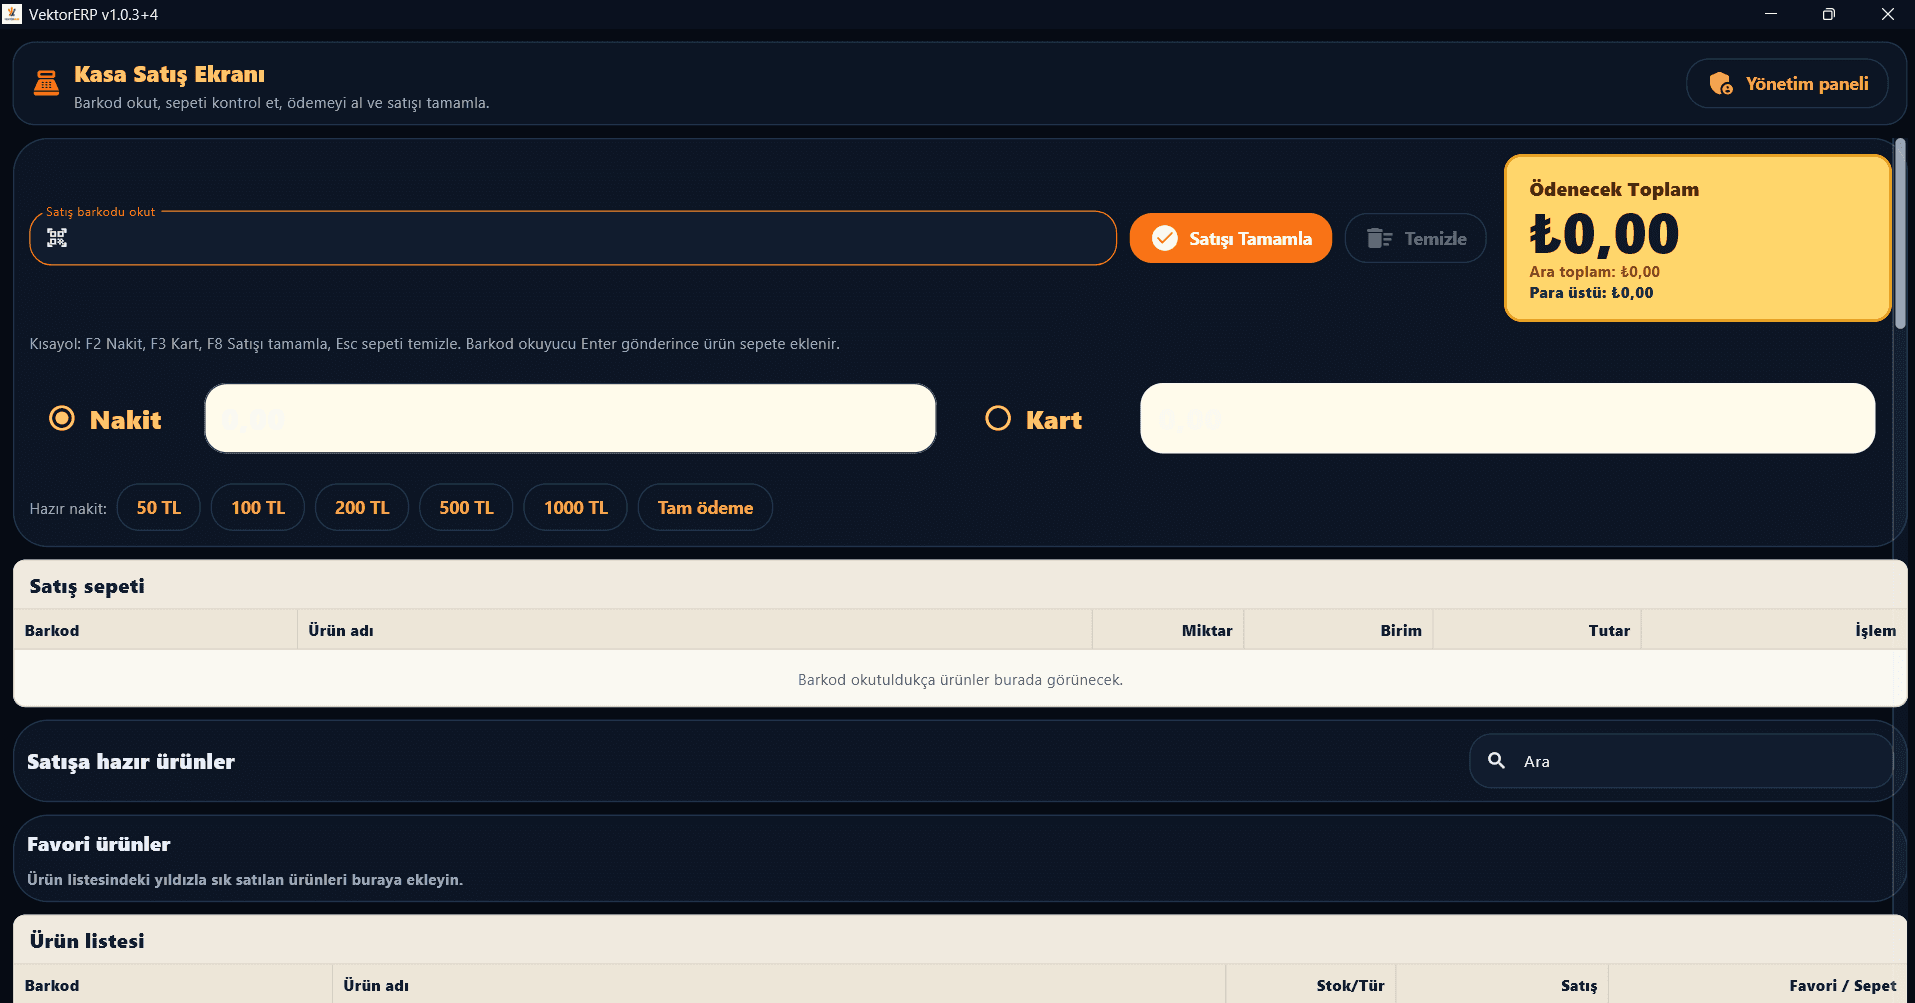Choose the 200 TL preset amount
This screenshot has height=1003, width=1915.
pos(362,507)
